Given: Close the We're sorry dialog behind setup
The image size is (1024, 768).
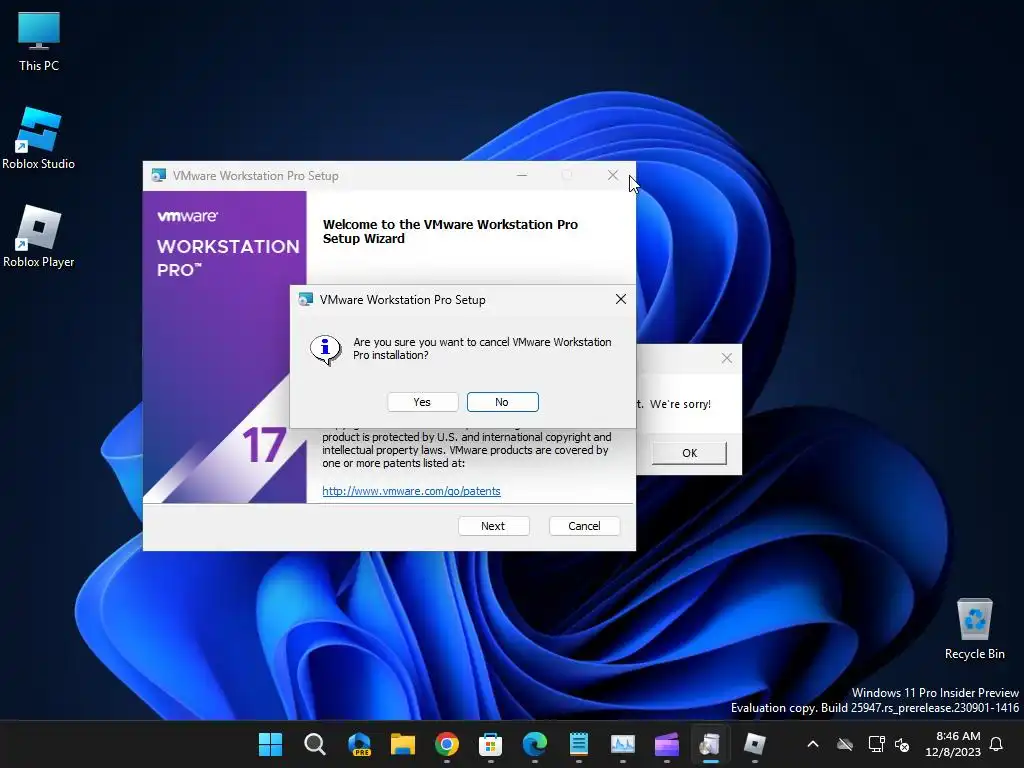Looking at the screenshot, I should (726, 358).
